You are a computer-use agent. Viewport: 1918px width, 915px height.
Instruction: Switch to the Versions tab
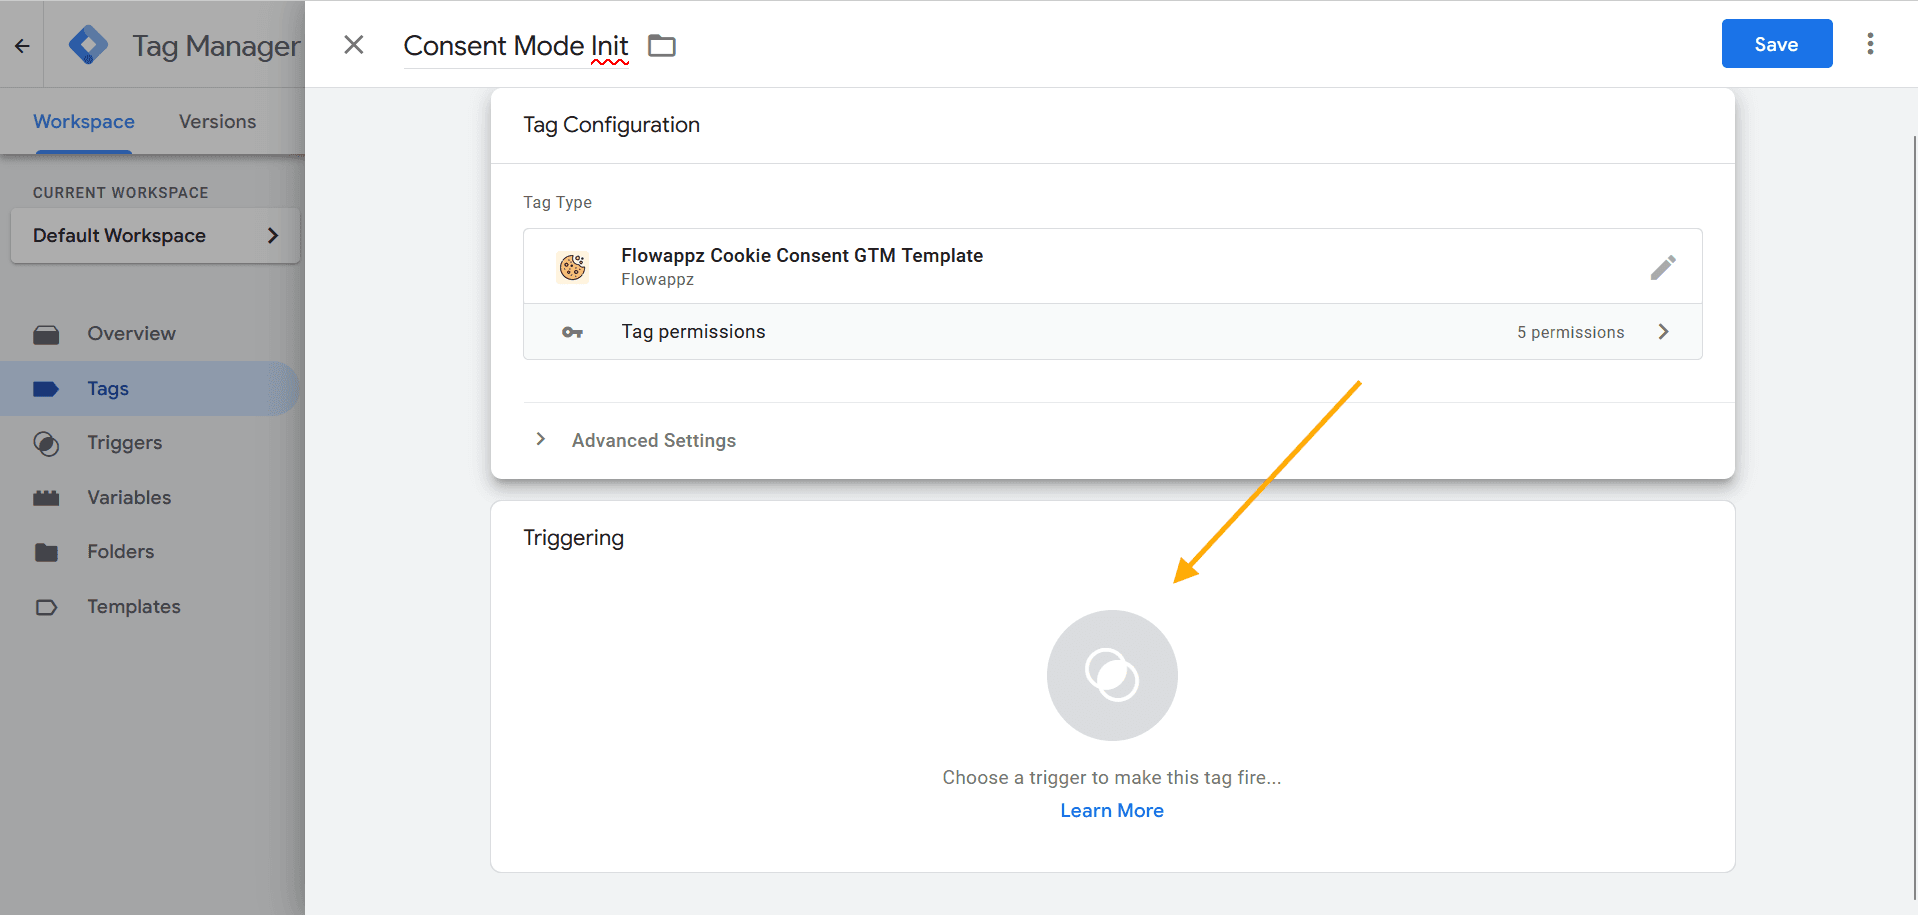(217, 121)
